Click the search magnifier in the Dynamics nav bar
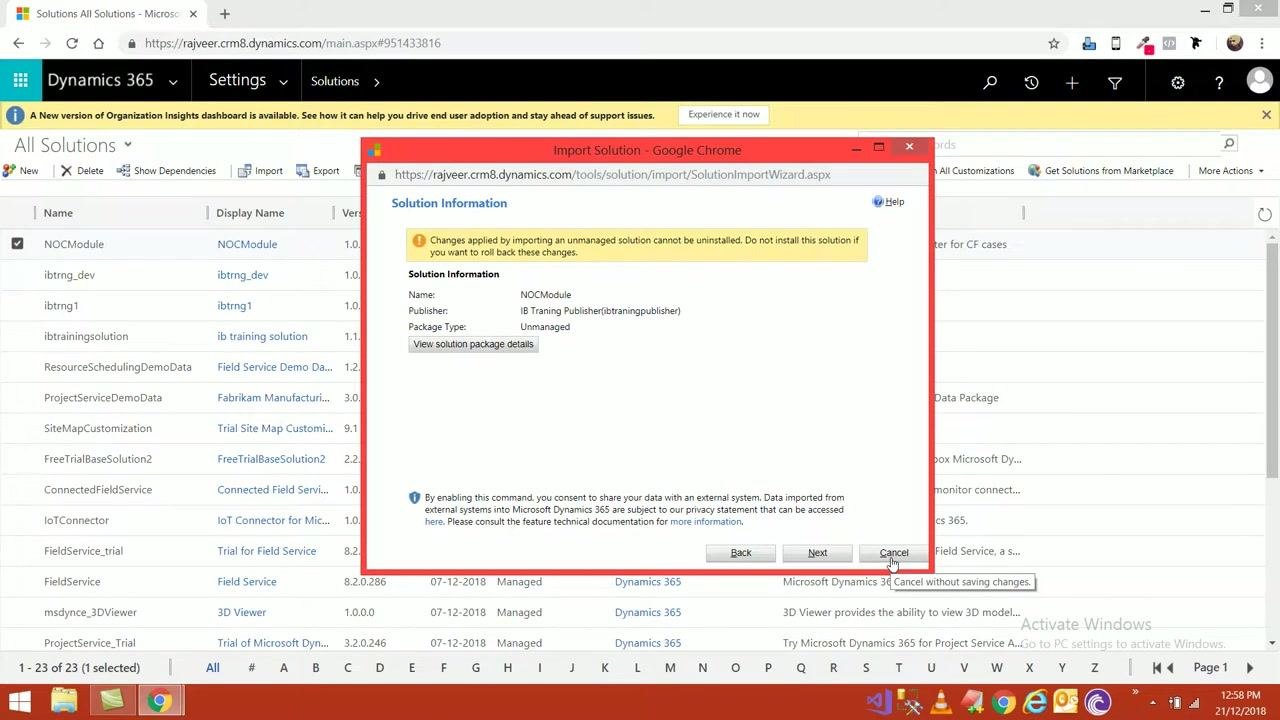This screenshot has height=720, width=1280. [990, 83]
